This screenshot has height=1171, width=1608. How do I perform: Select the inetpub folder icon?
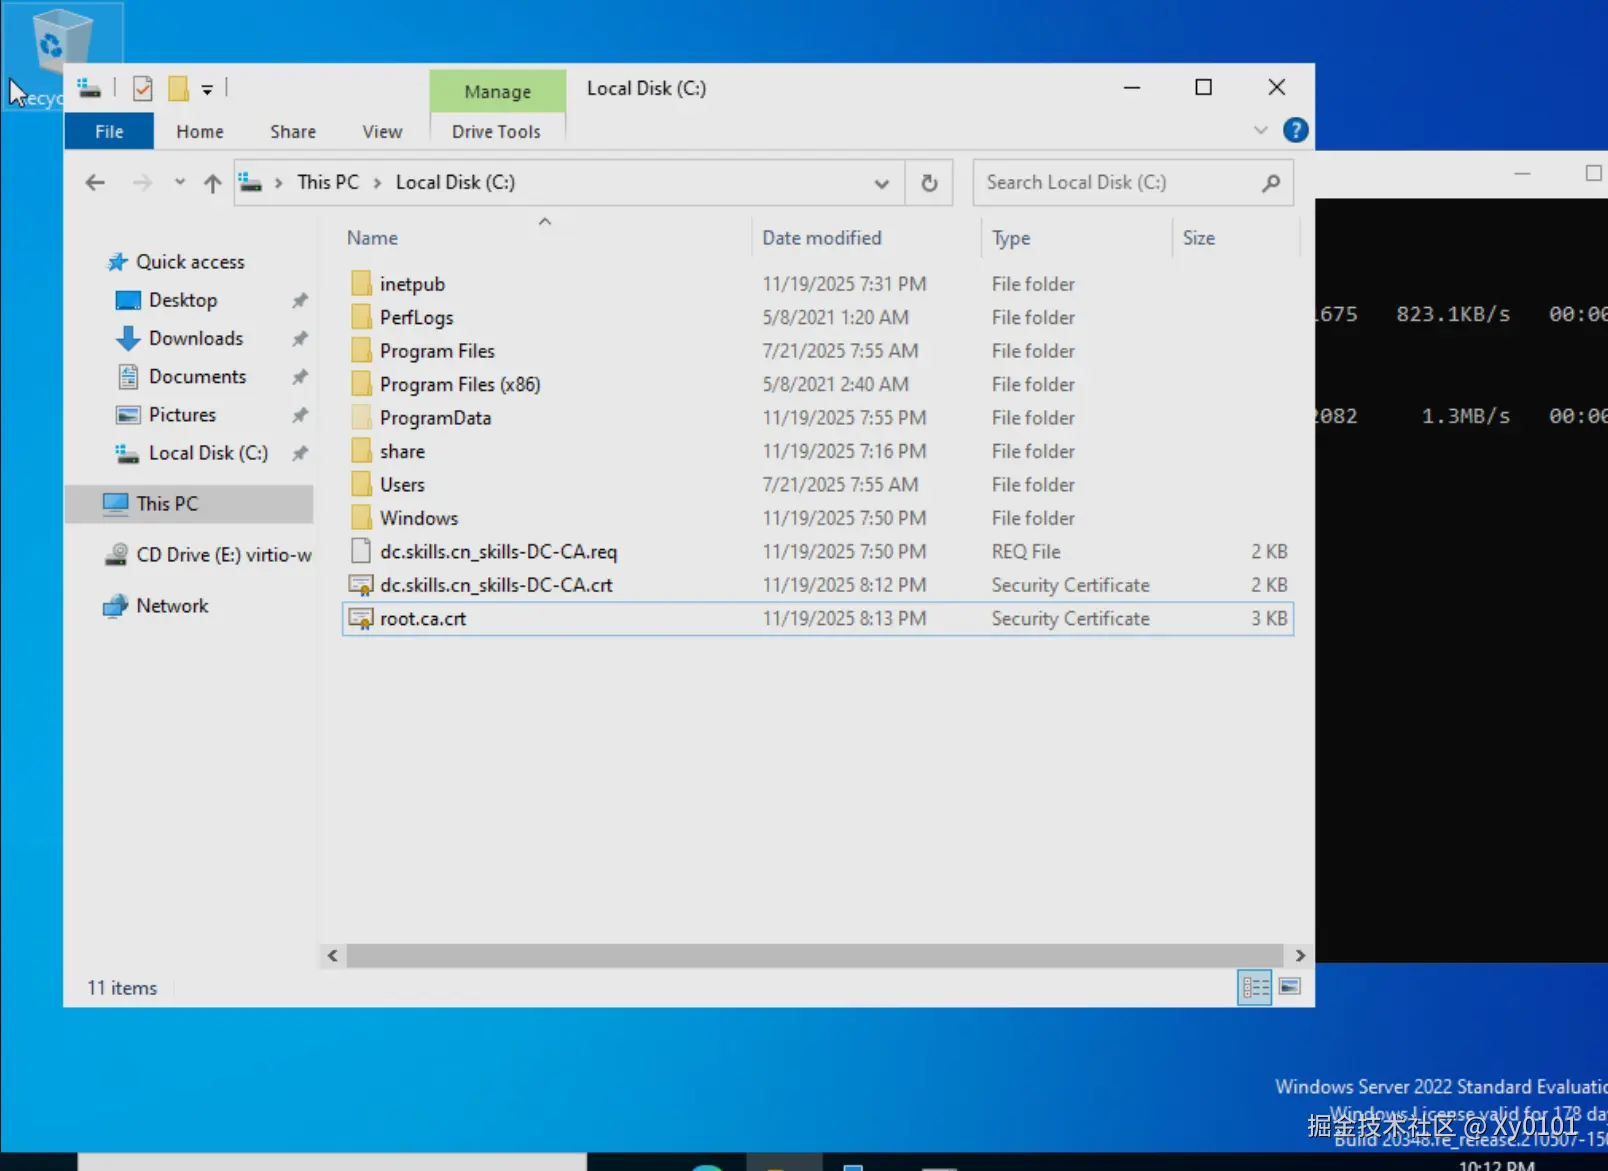click(x=361, y=284)
